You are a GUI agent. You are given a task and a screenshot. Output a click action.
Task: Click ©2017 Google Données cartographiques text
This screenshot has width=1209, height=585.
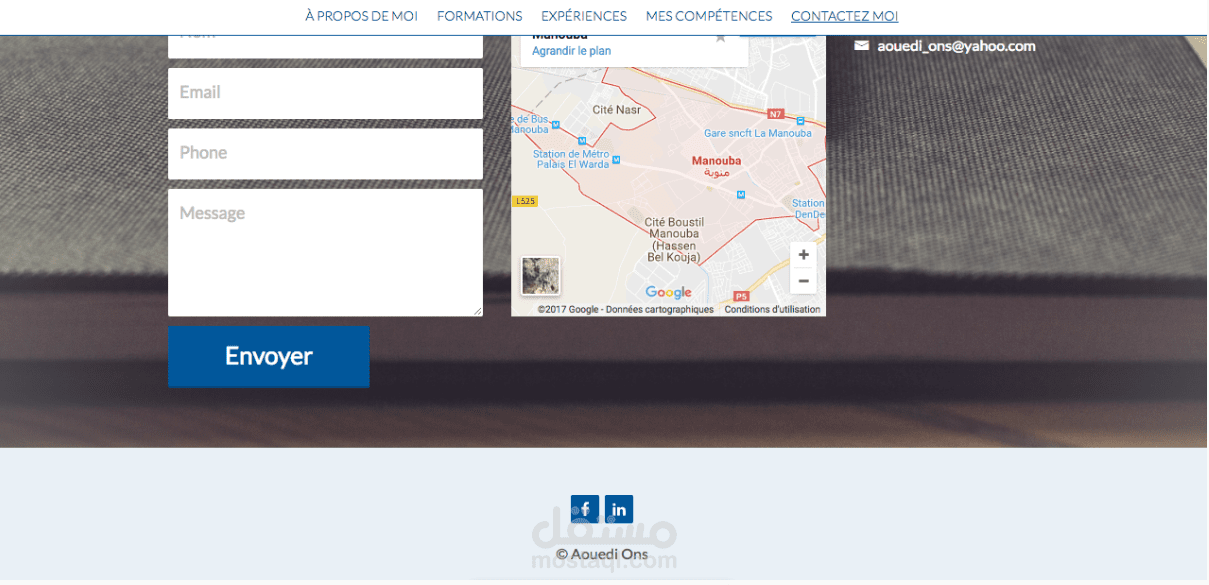tap(626, 309)
